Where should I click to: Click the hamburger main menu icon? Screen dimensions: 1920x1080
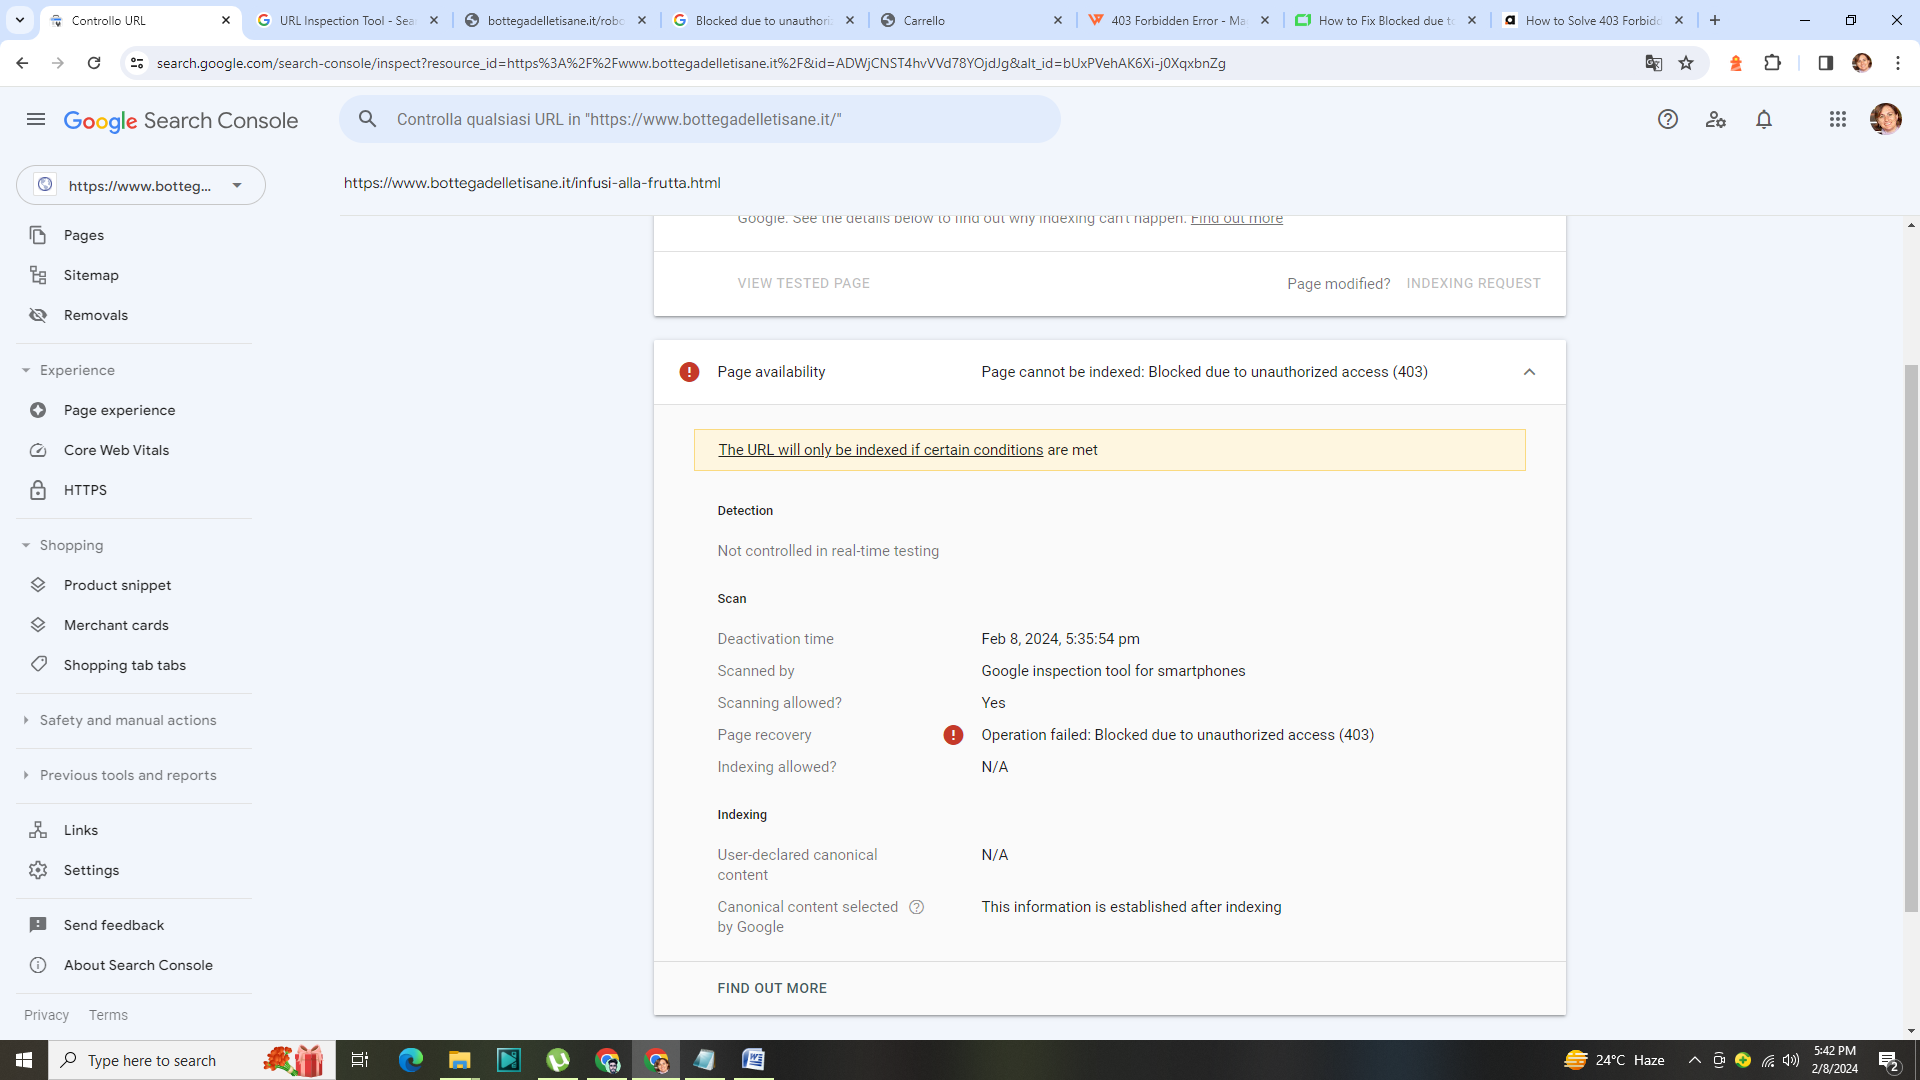click(x=36, y=120)
